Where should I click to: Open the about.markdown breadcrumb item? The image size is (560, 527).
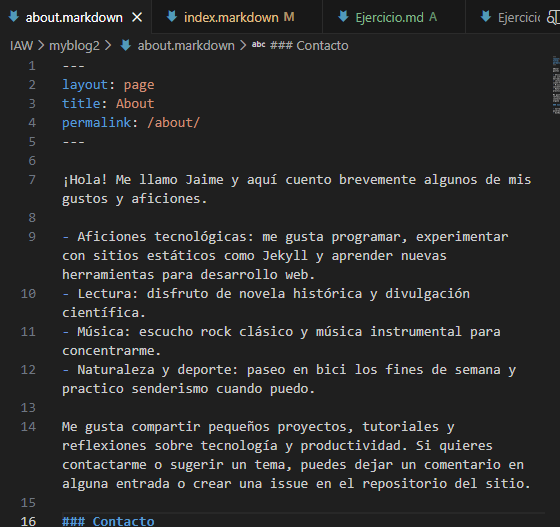pos(186,46)
